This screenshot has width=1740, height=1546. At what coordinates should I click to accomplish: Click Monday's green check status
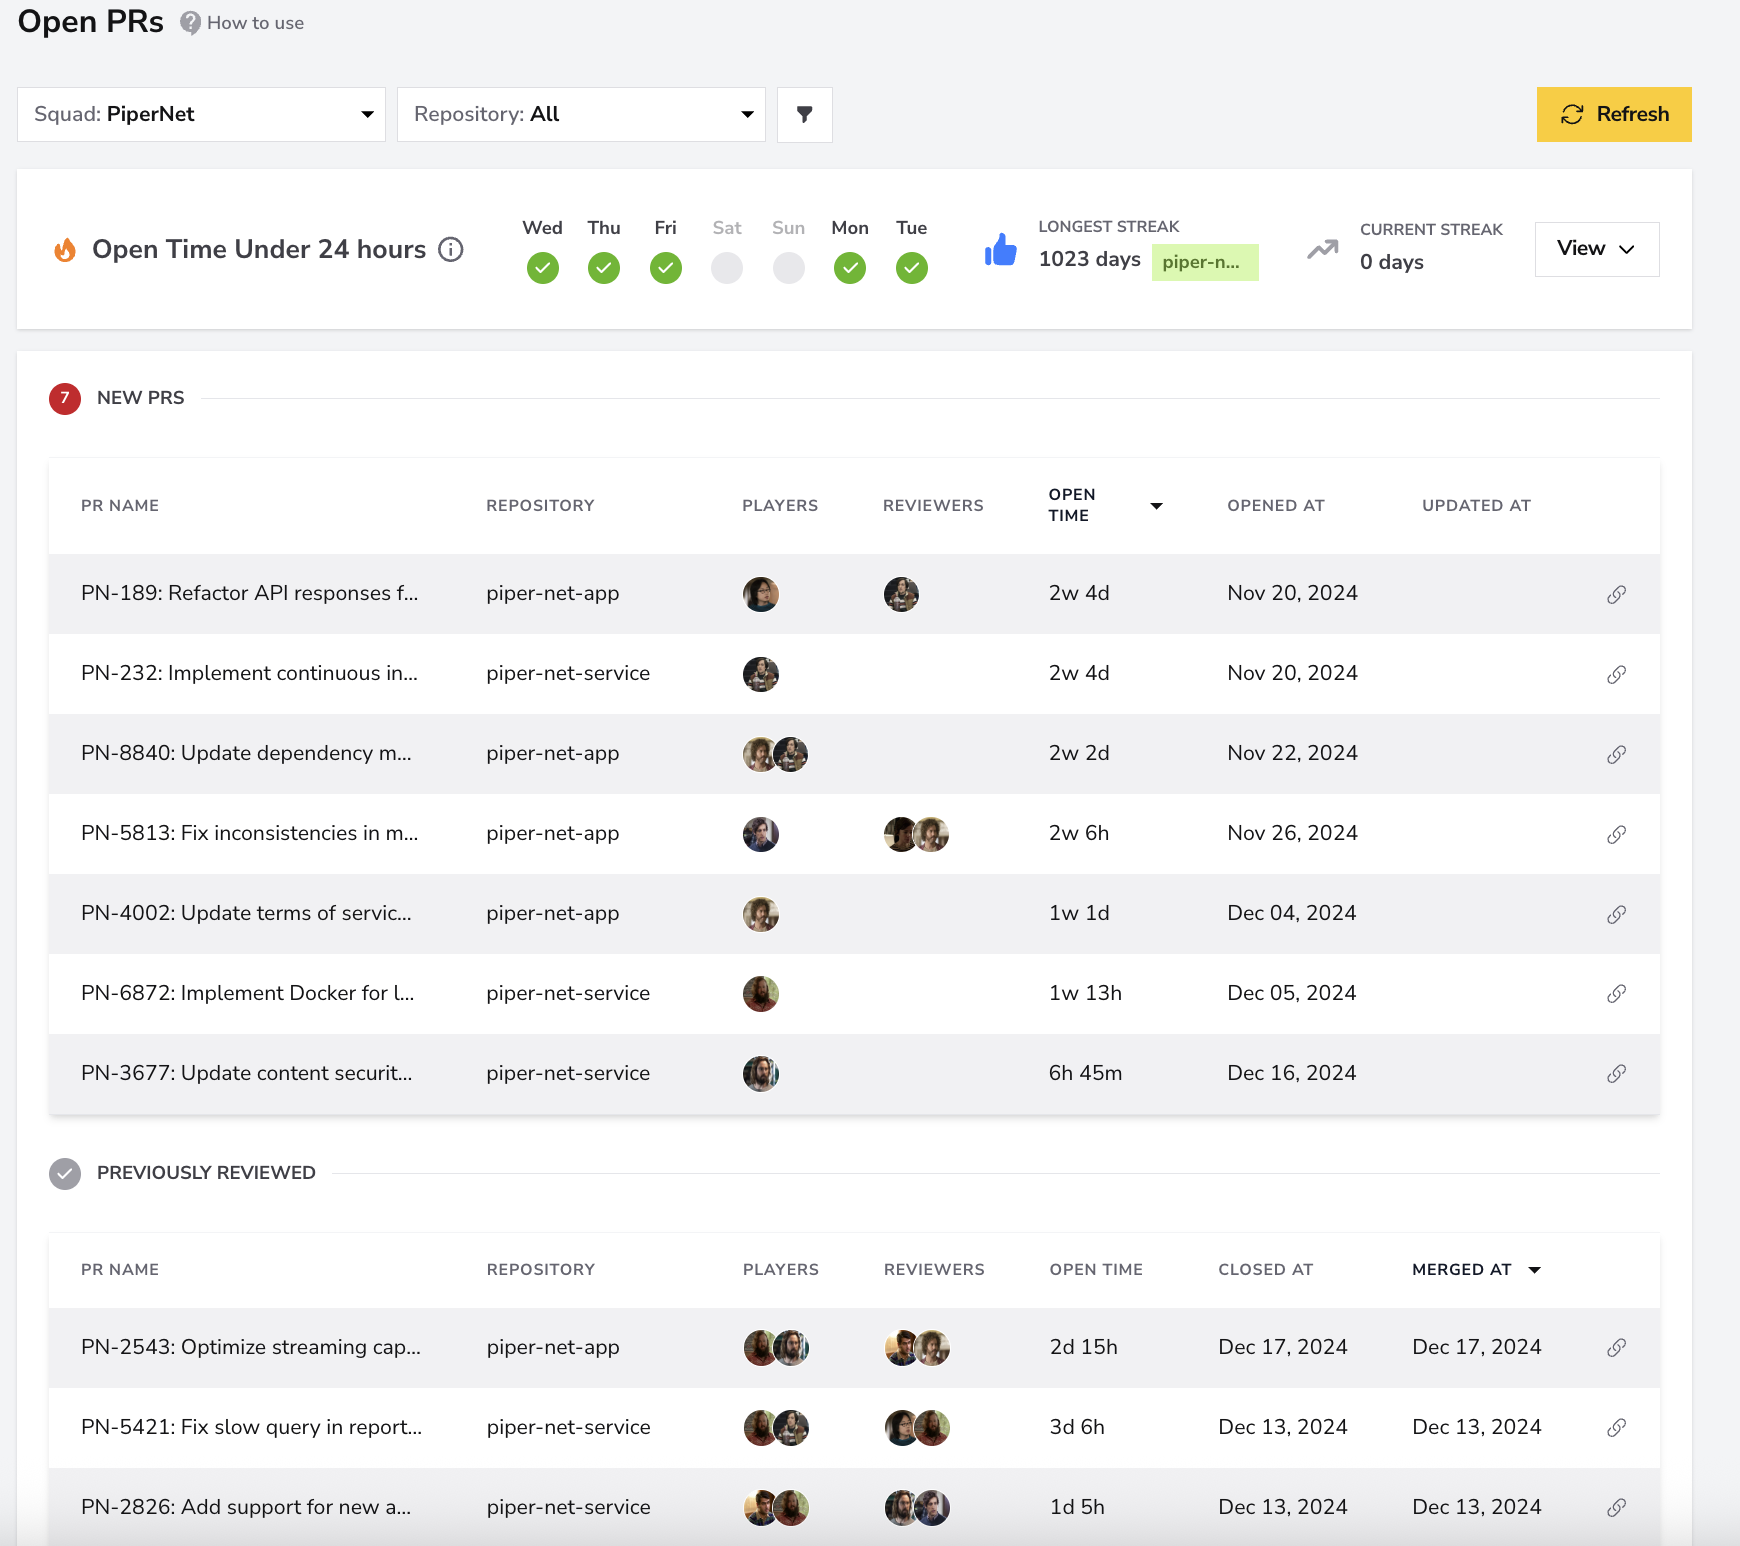coord(850,268)
